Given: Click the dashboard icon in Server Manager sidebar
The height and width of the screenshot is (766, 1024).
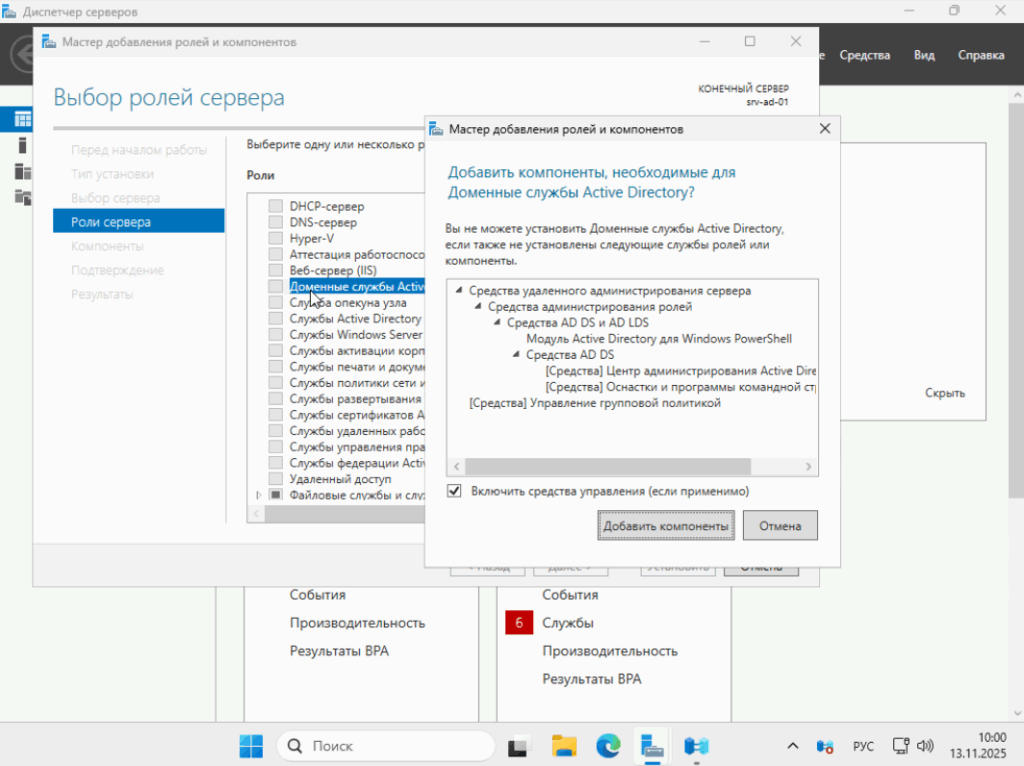Looking at the screenshot, I should (x=22, y=120).
